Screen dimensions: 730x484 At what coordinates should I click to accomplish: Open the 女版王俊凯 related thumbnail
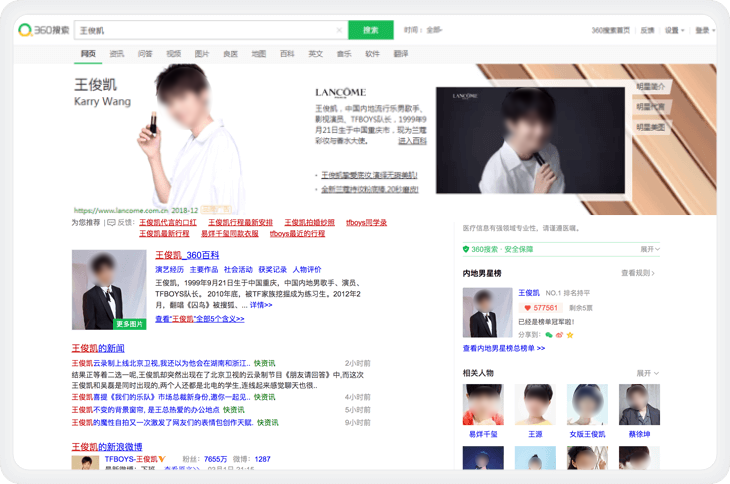[x=588, y=404]
